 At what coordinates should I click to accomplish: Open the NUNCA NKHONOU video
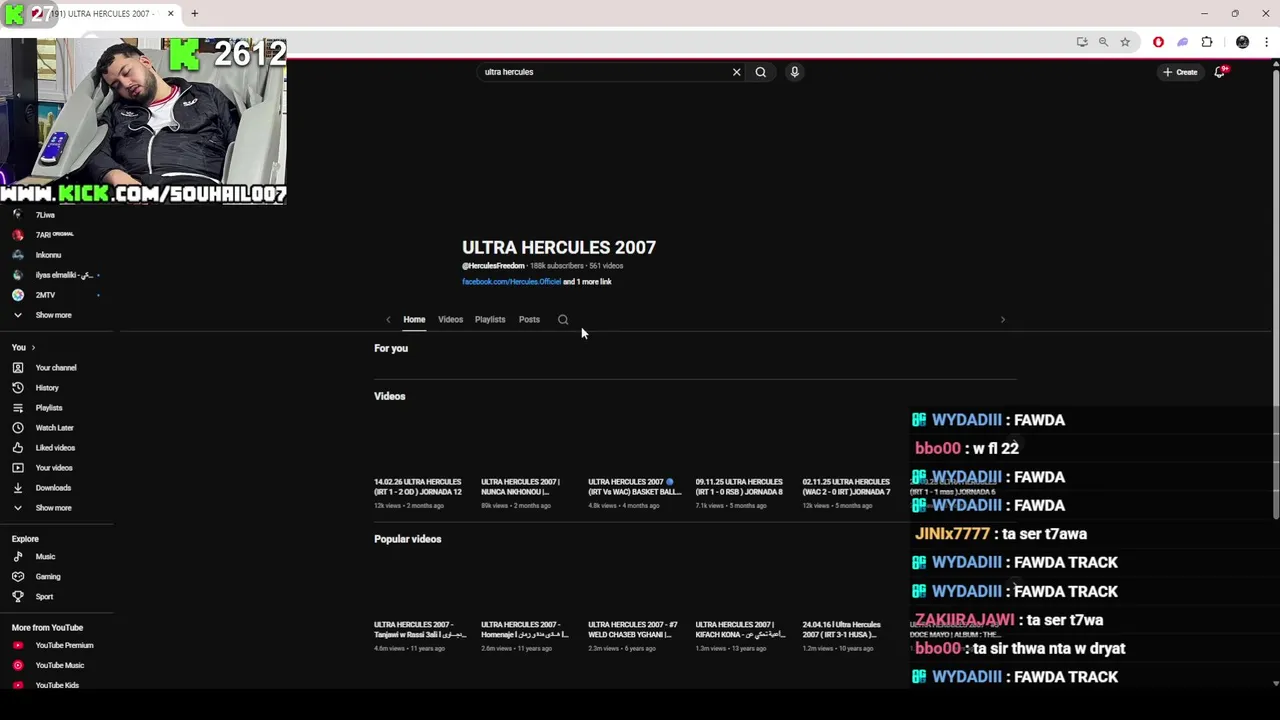pos(521,487)
